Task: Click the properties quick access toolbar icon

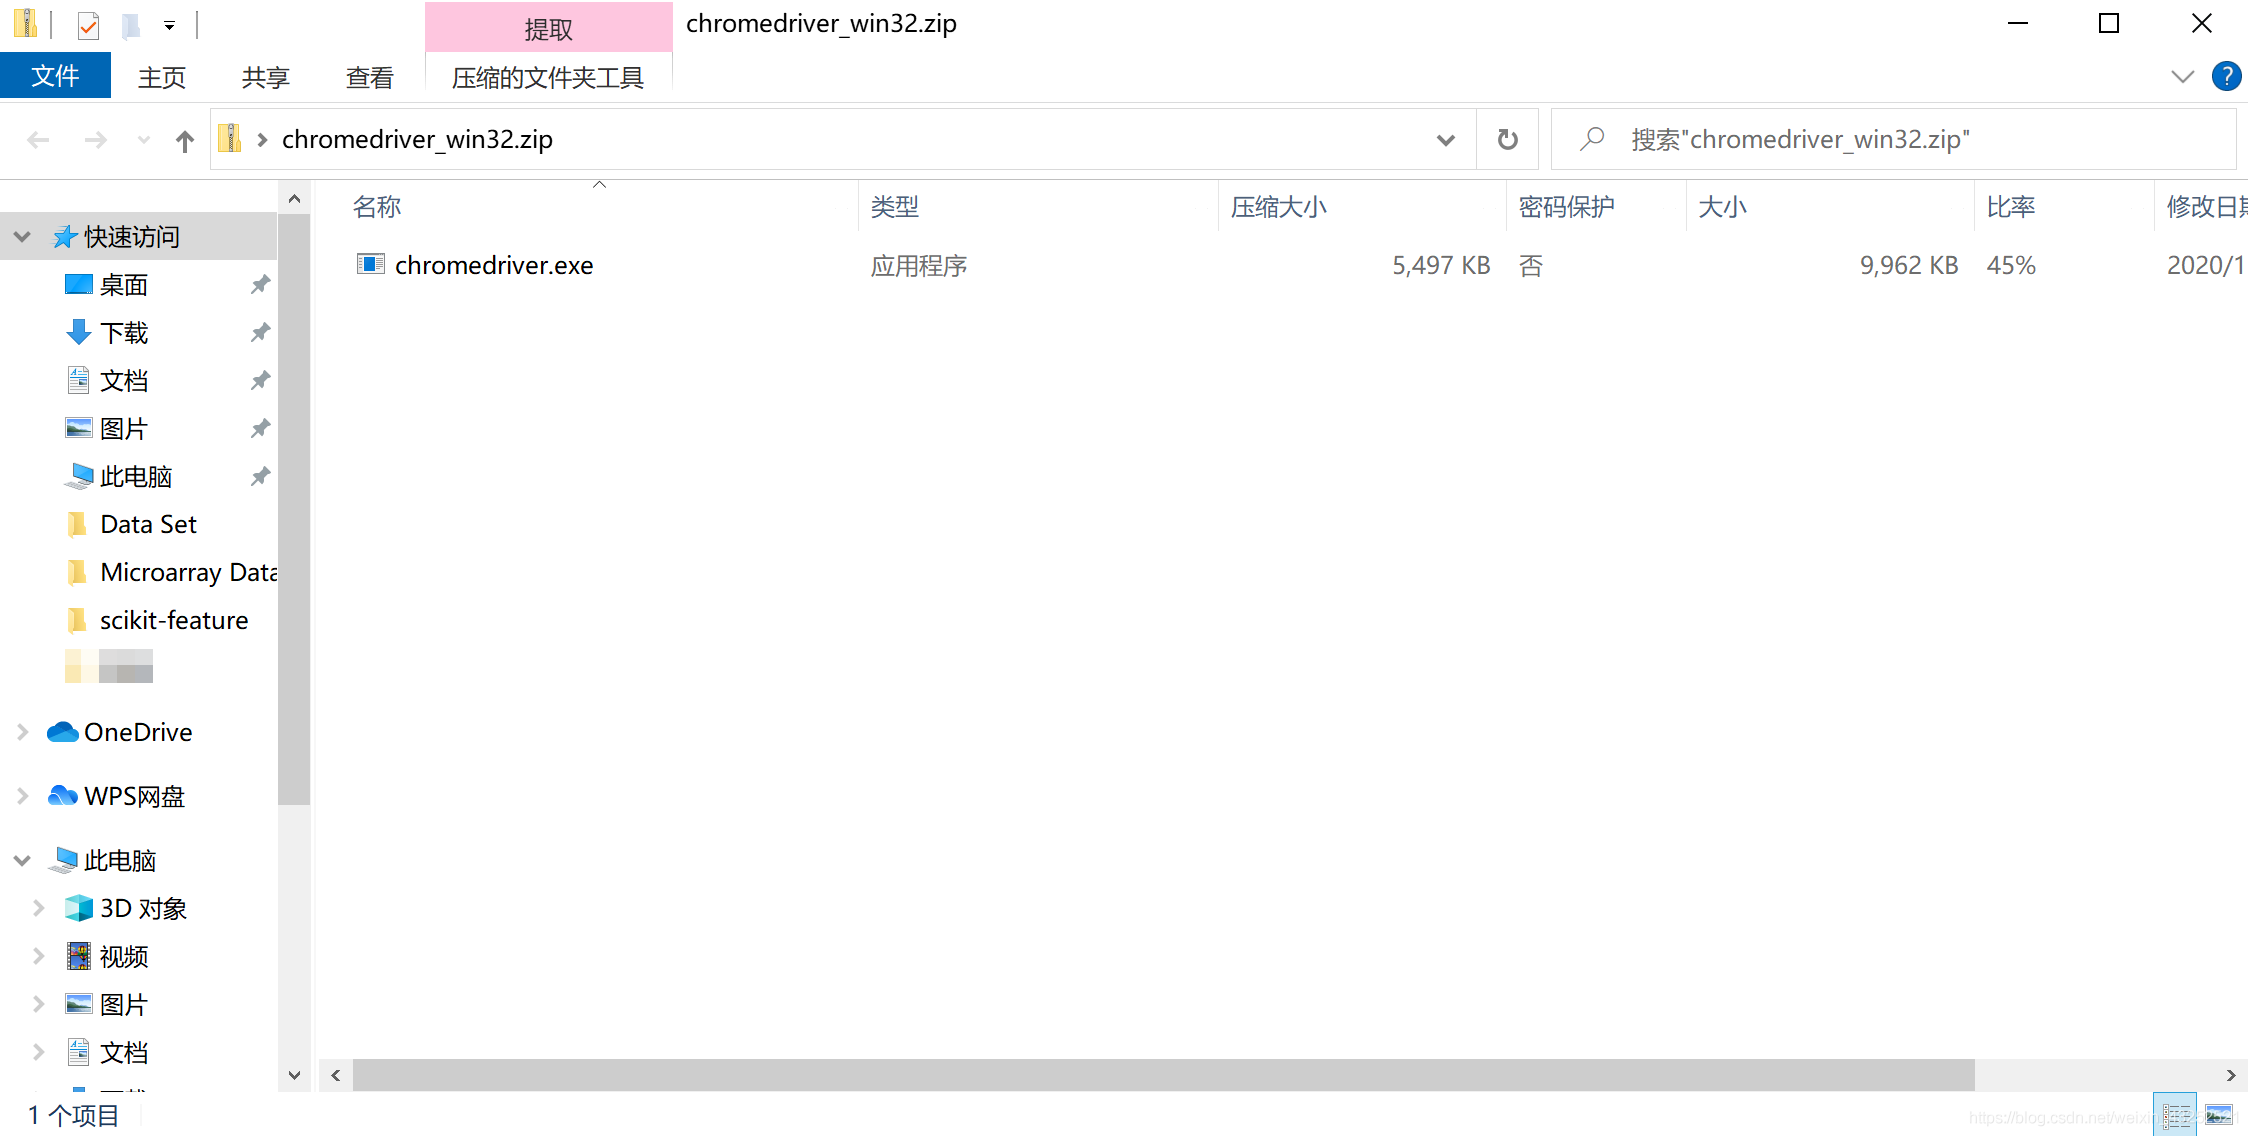Action: (x=88, y=25)
